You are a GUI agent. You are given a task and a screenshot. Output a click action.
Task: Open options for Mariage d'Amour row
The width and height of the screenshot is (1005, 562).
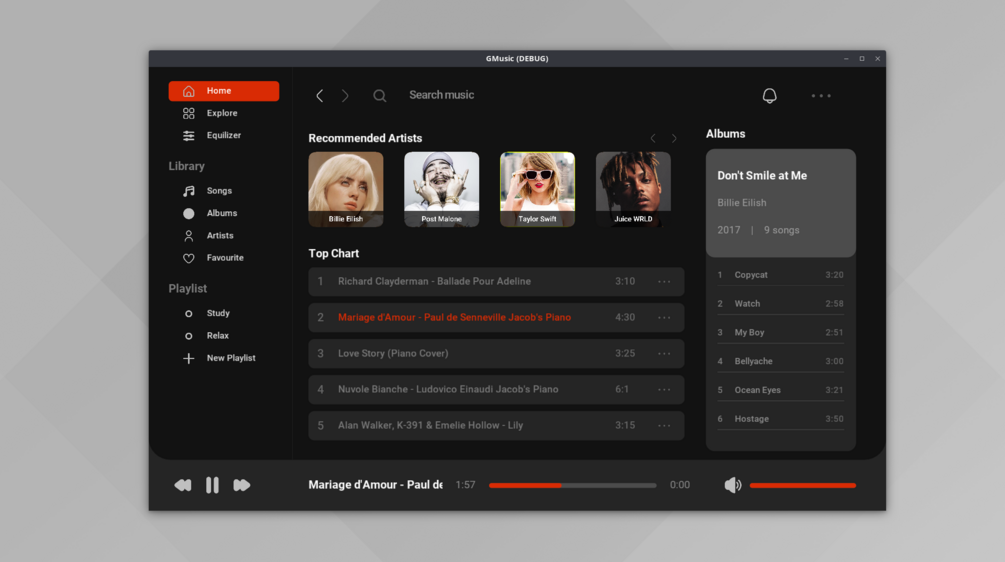click(664, 317)
